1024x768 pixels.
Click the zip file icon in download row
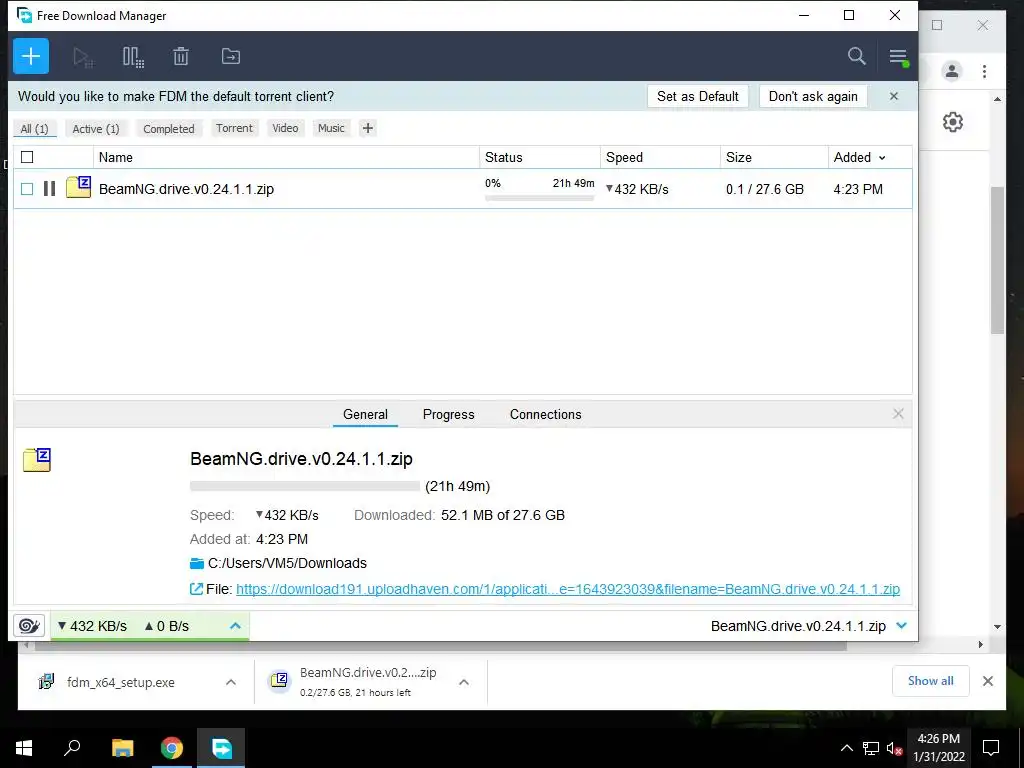pos(78,187)
